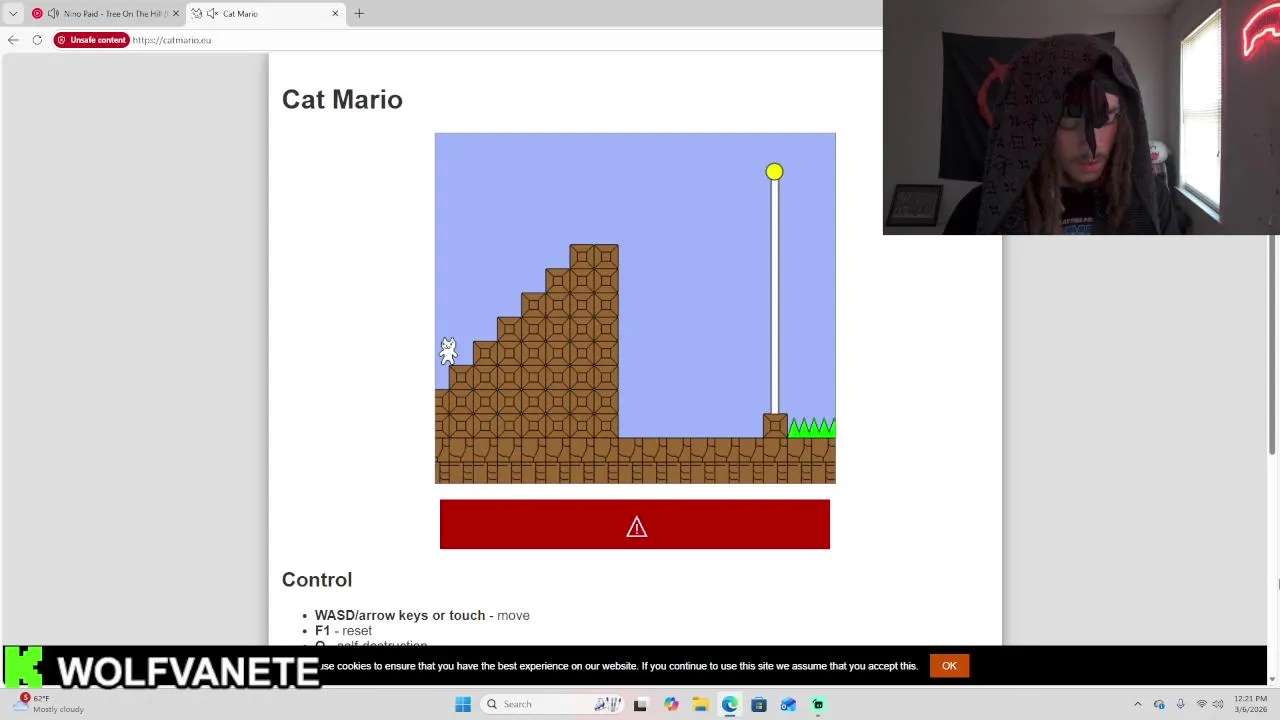Open the green-icon app on the taskbar
Viewport: 1280px width, 720px height.
click(818, 704)
